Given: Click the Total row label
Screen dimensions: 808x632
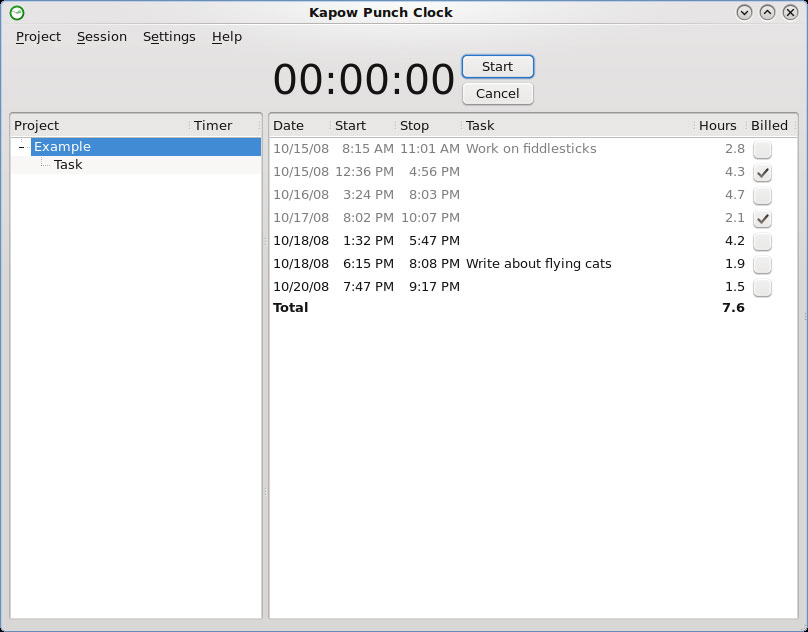Looking at the screenshot, I should (x=291, y=307).
